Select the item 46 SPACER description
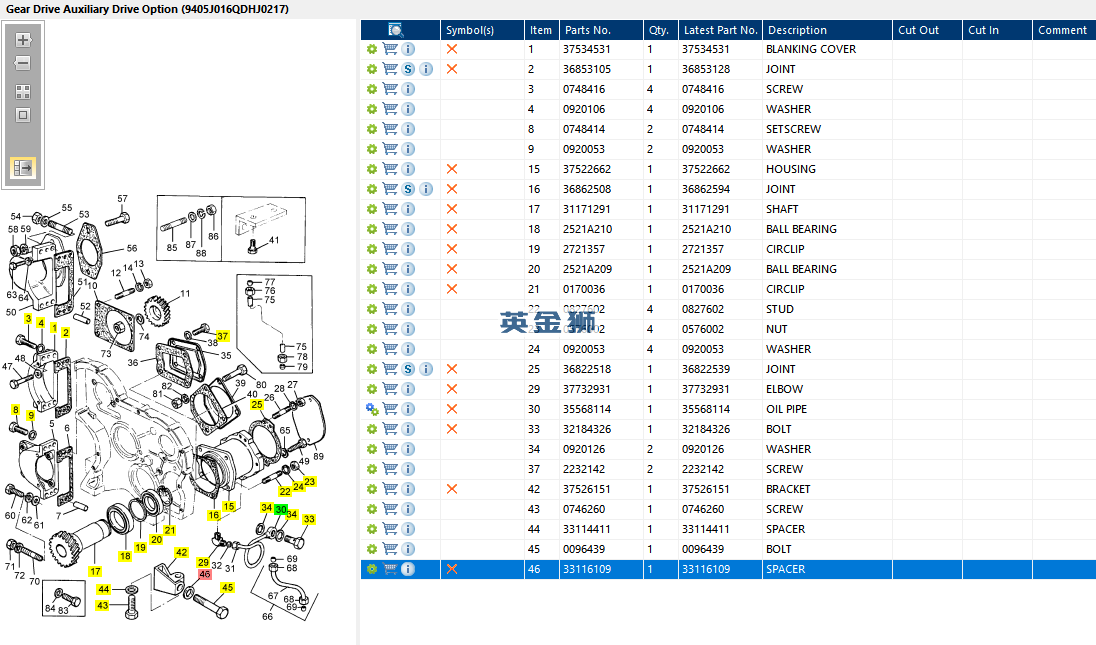 (785, 570)
